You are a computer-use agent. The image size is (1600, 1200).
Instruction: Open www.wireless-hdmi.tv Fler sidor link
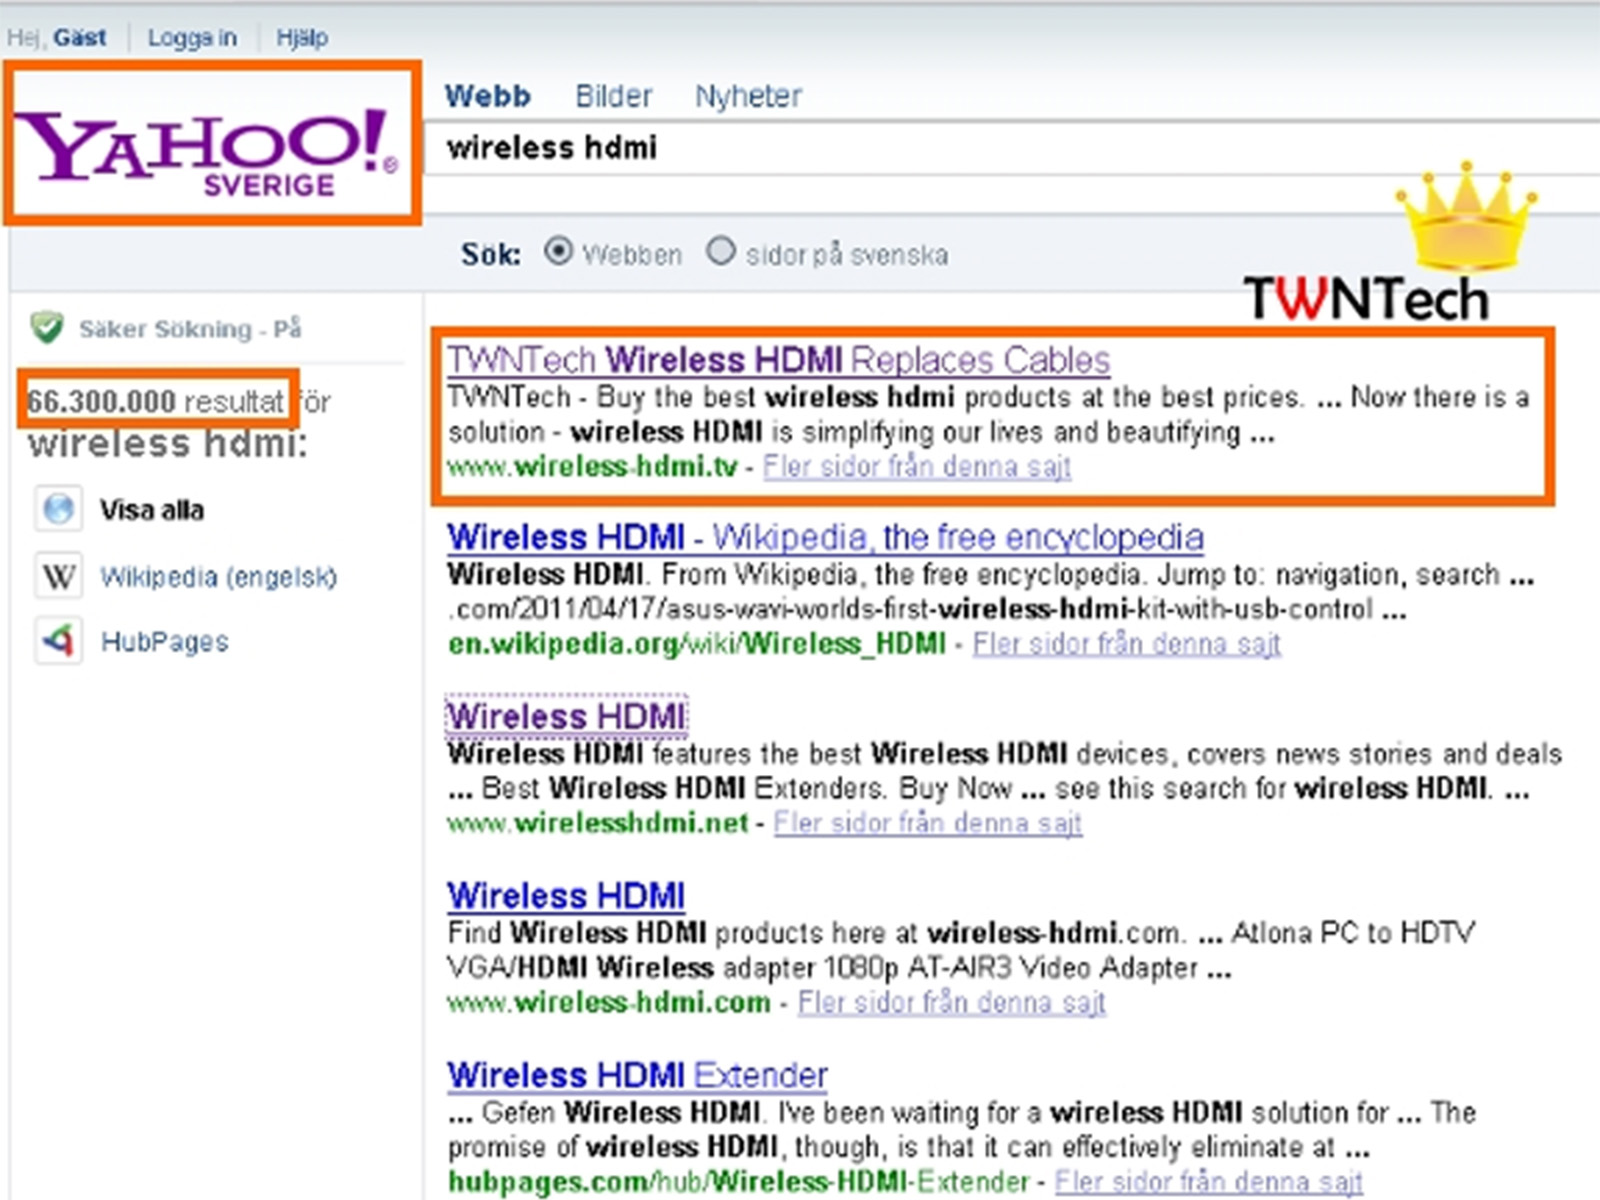click(x=917, y=467)
